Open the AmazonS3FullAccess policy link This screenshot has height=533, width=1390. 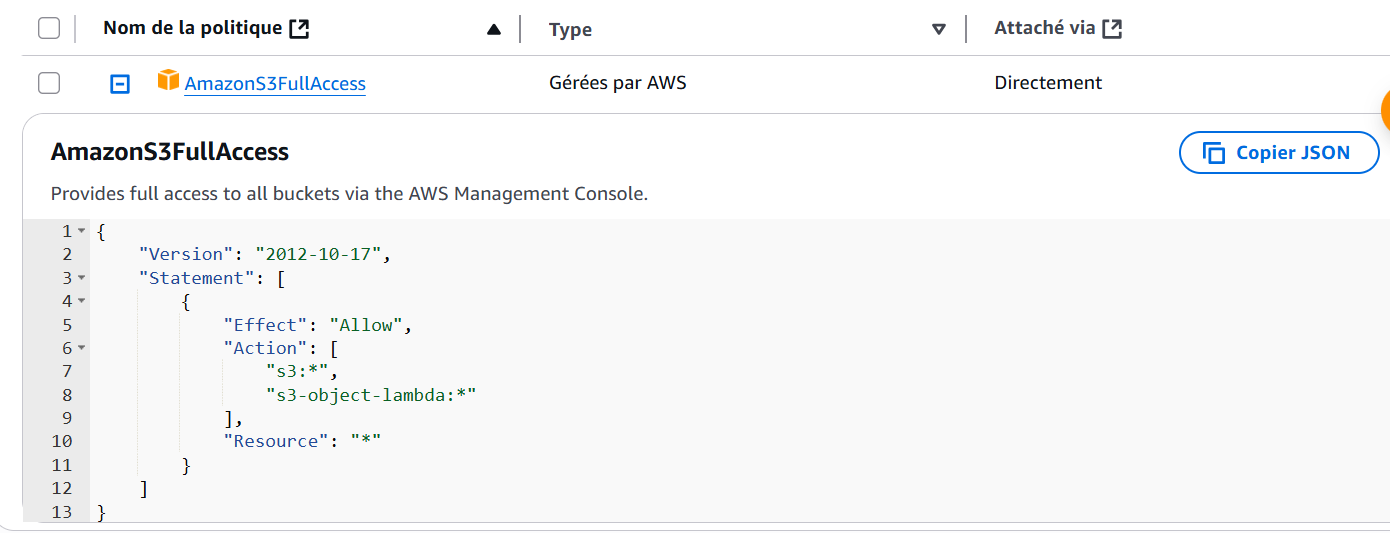(x=275, y=84)
